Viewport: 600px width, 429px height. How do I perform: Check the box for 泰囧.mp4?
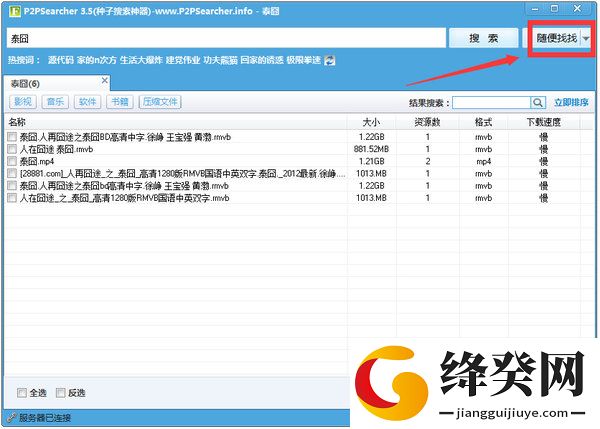(12, 161)
